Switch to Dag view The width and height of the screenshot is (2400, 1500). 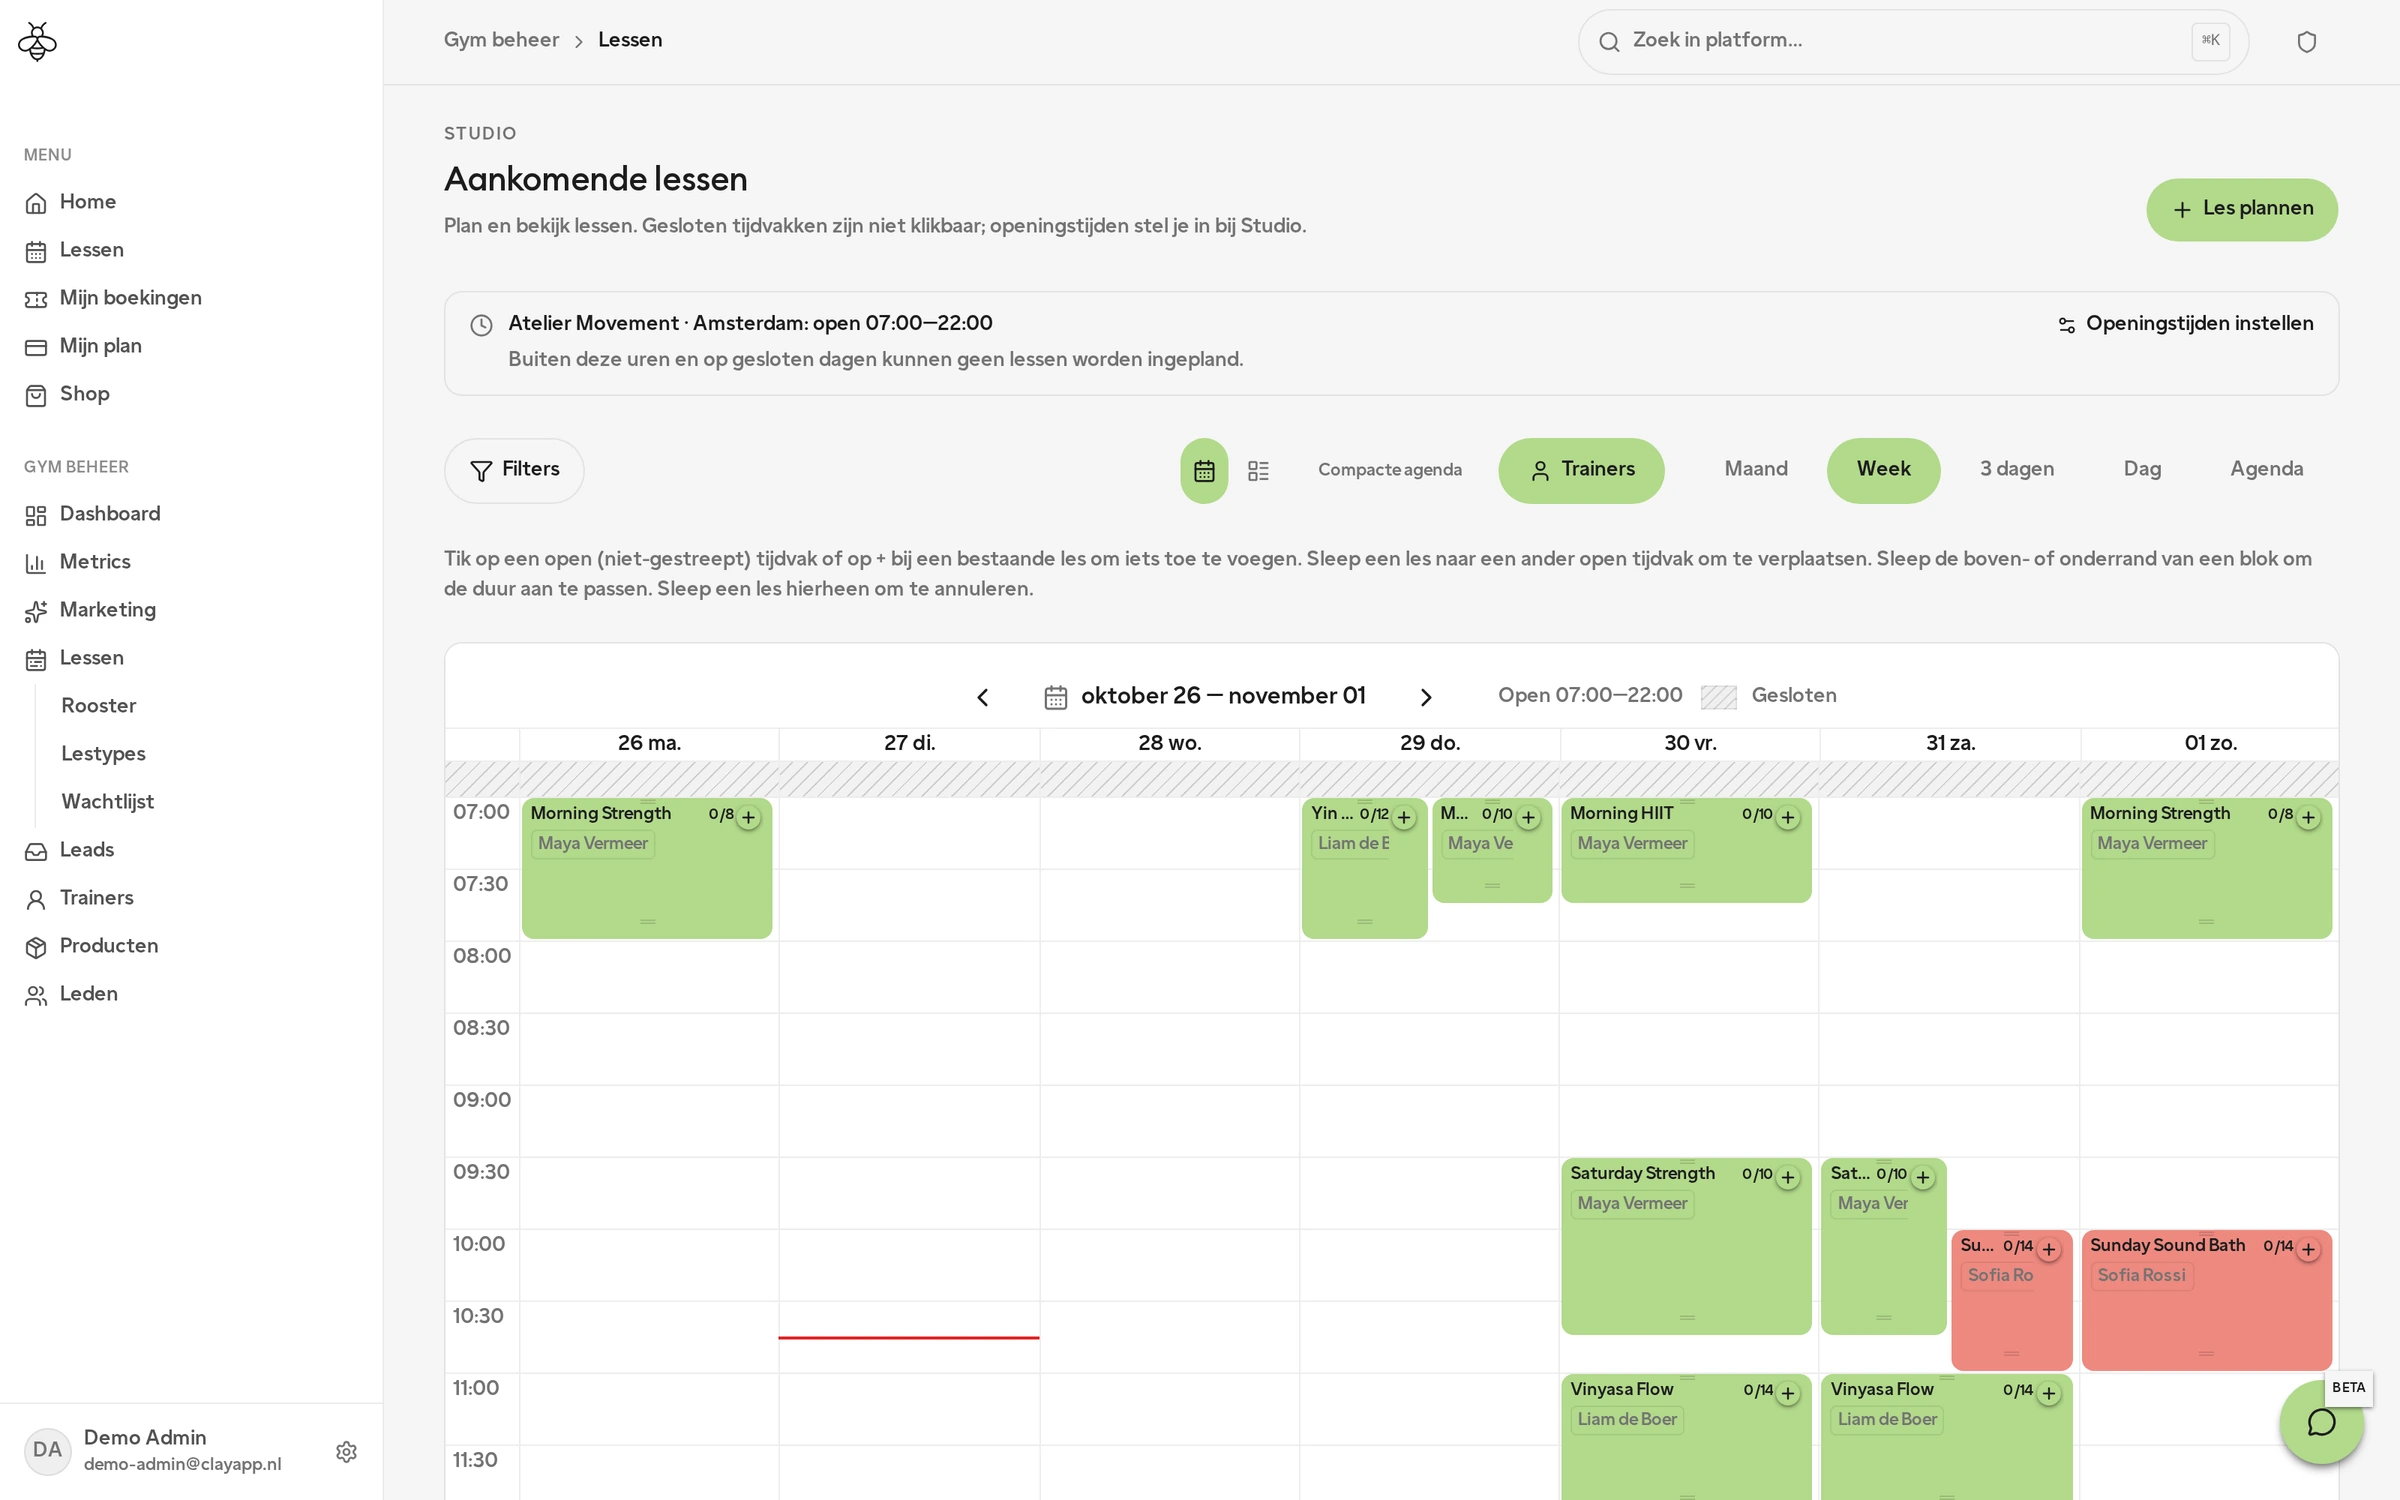2142,470
